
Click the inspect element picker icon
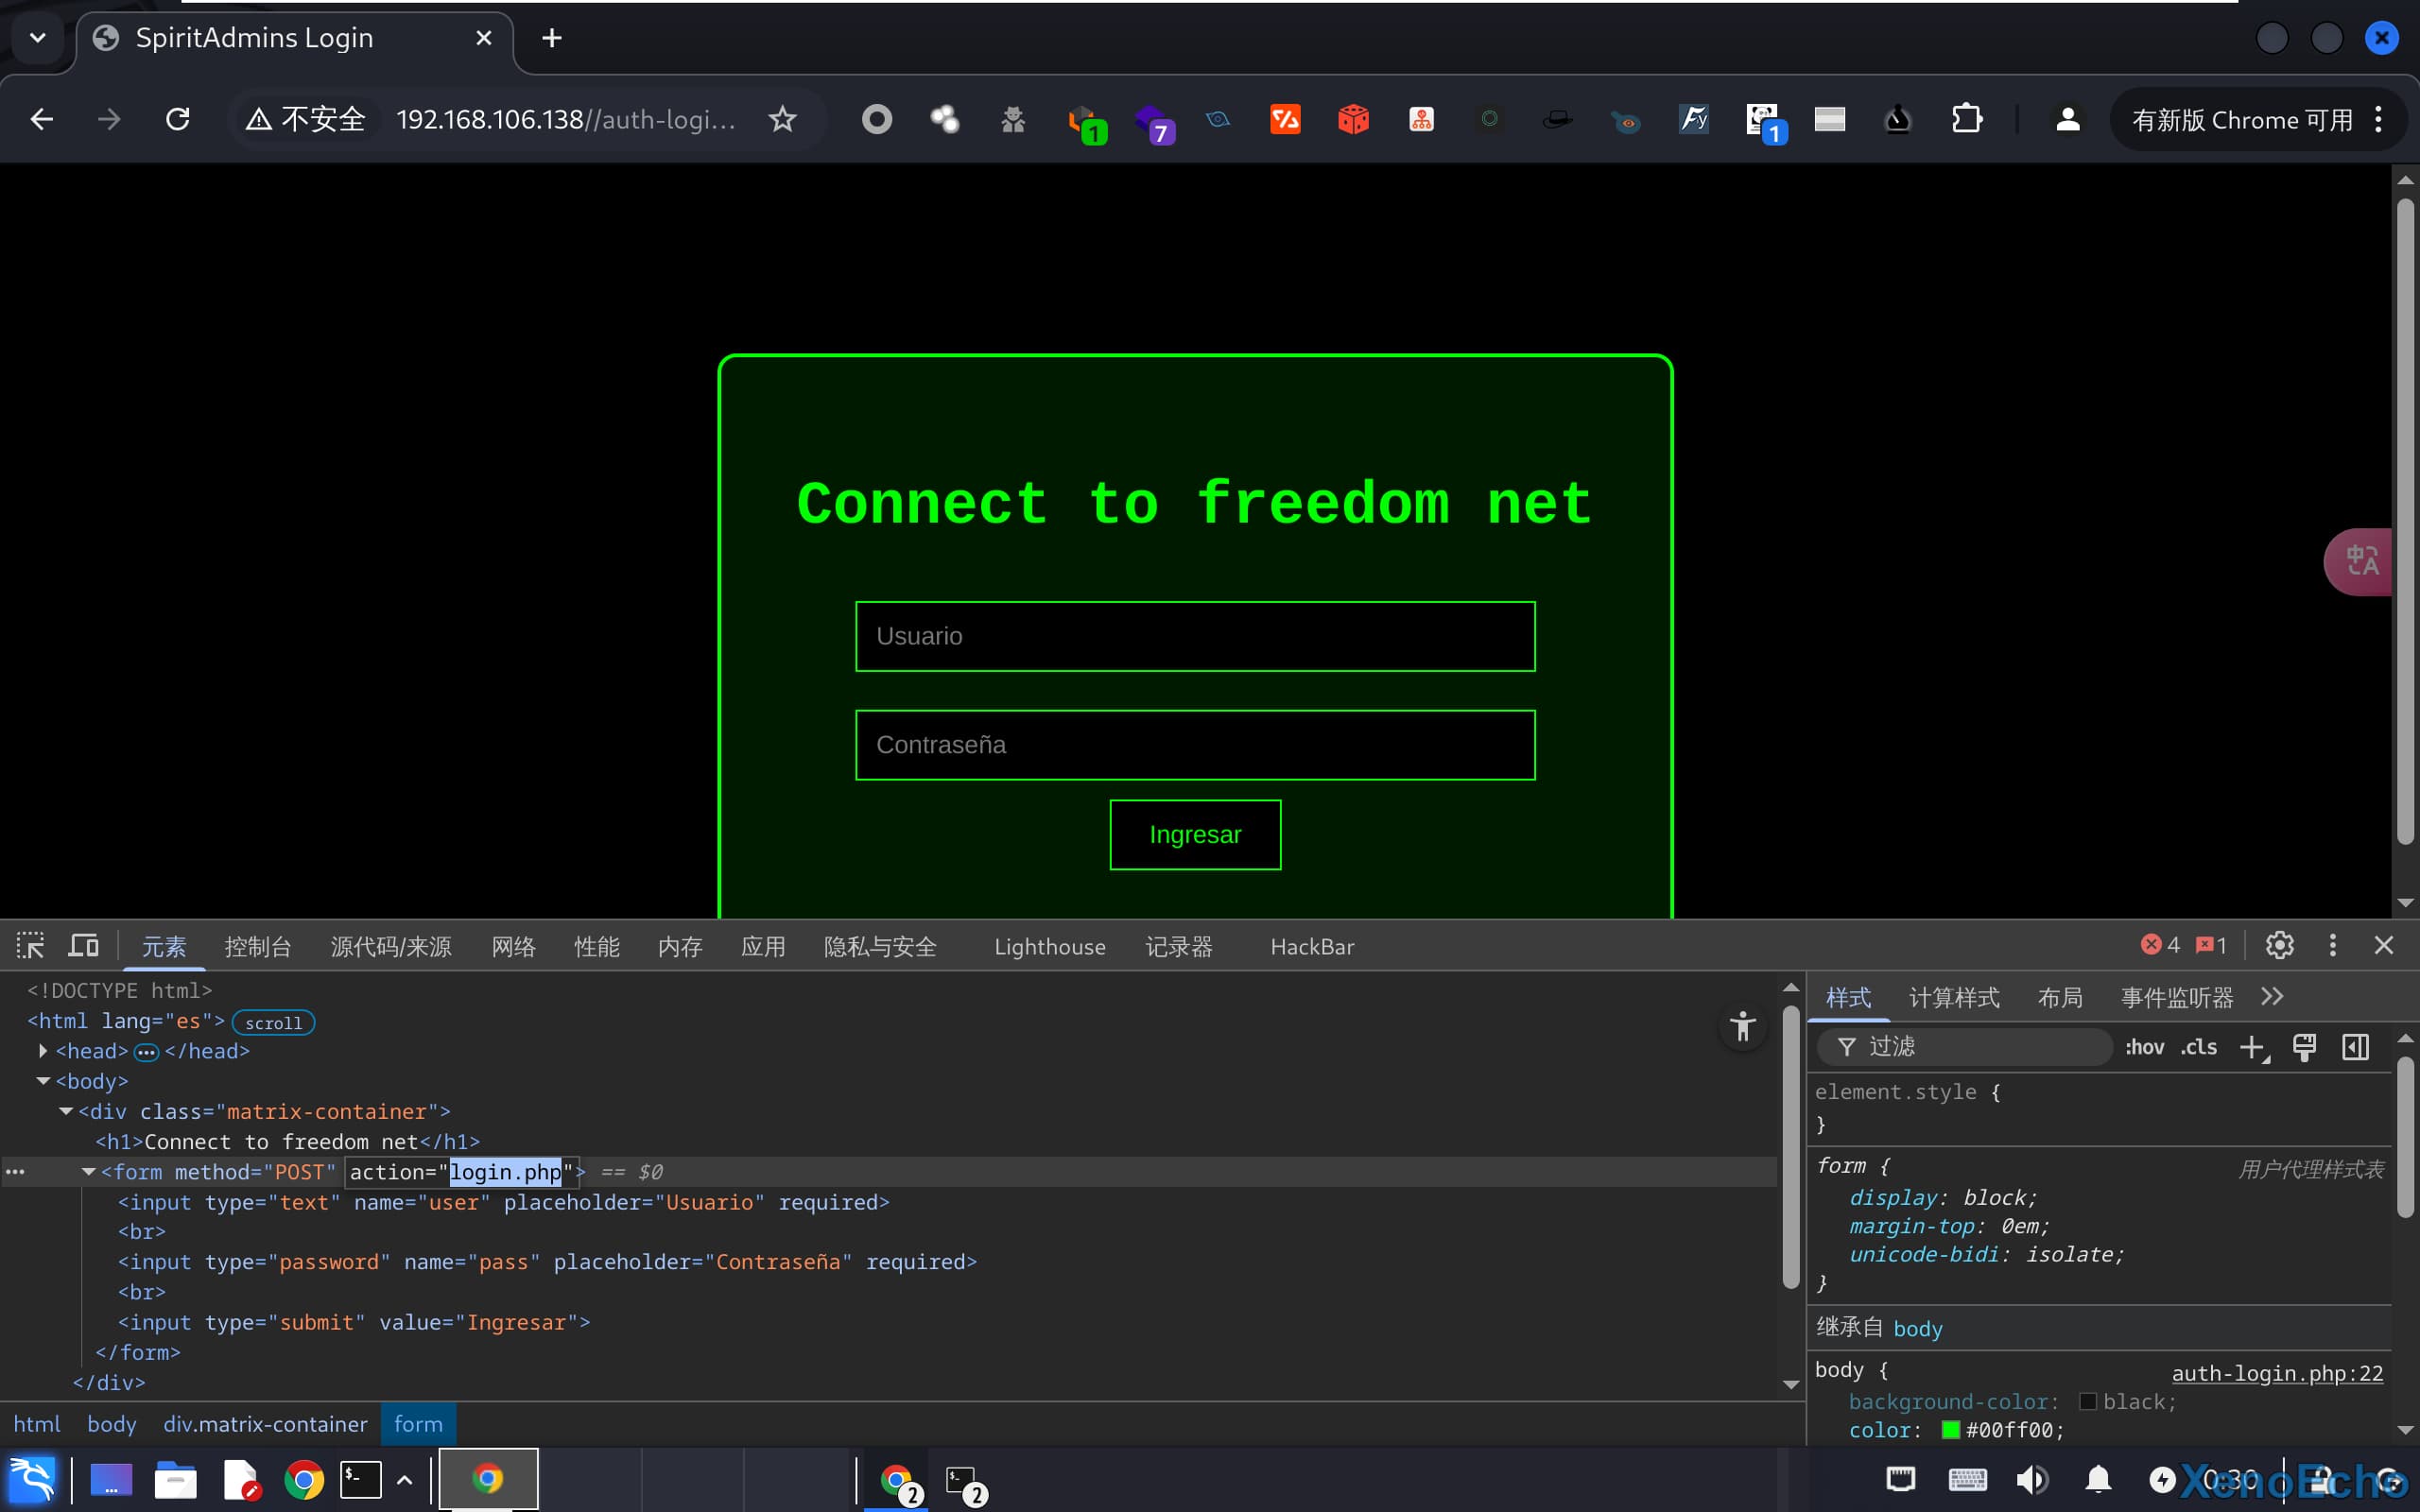click(x=30, y=945)
